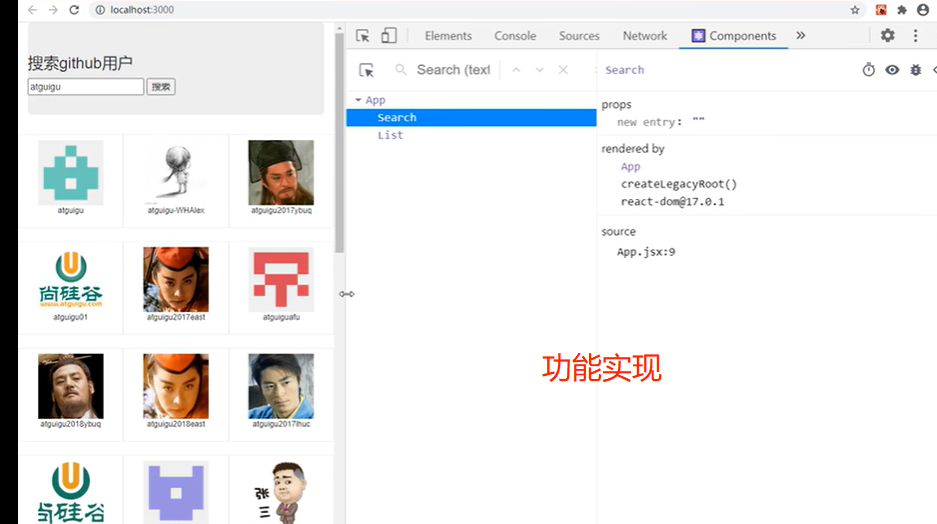Viewport: 937px width, 524px height.
Task: Click the browser forward arrow
Action: click(53, 10)
